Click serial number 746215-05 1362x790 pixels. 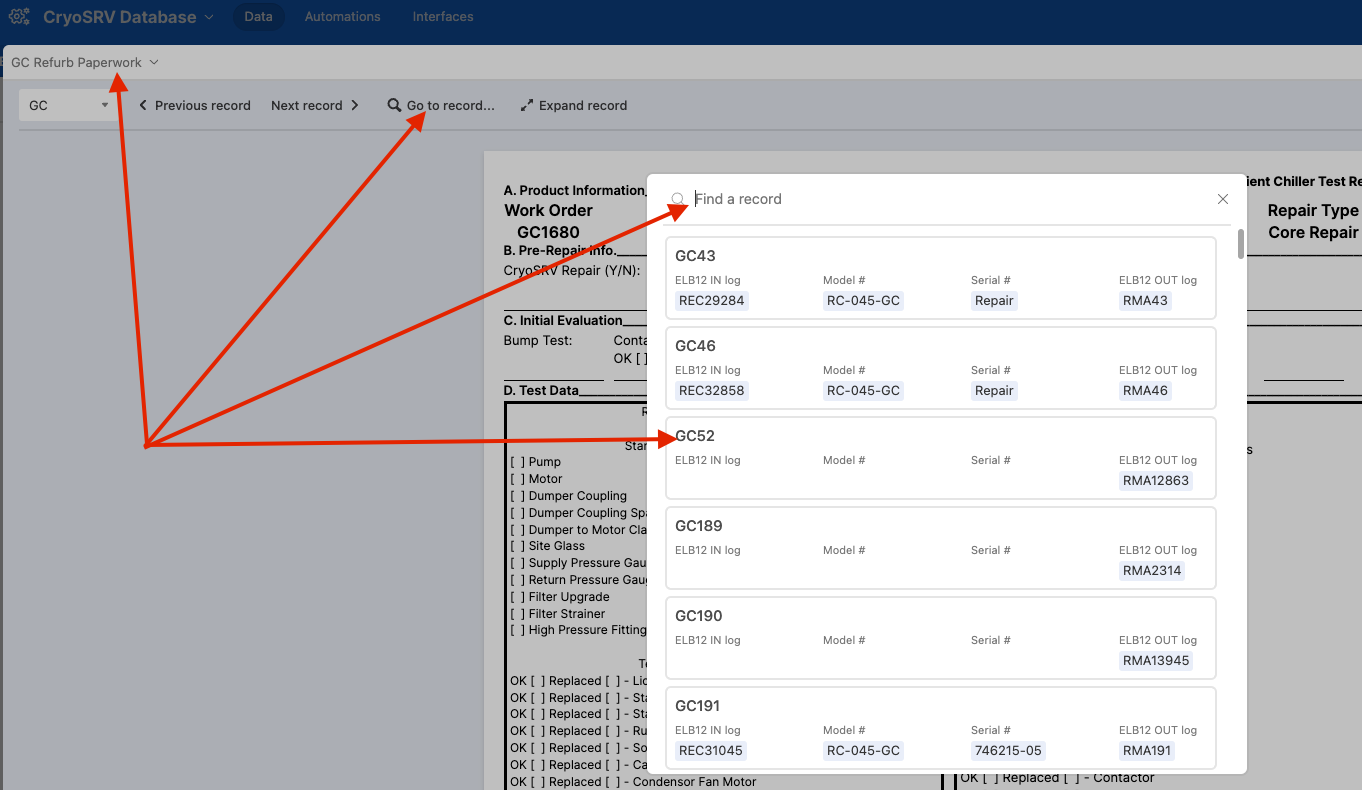tap(1008, 750)
